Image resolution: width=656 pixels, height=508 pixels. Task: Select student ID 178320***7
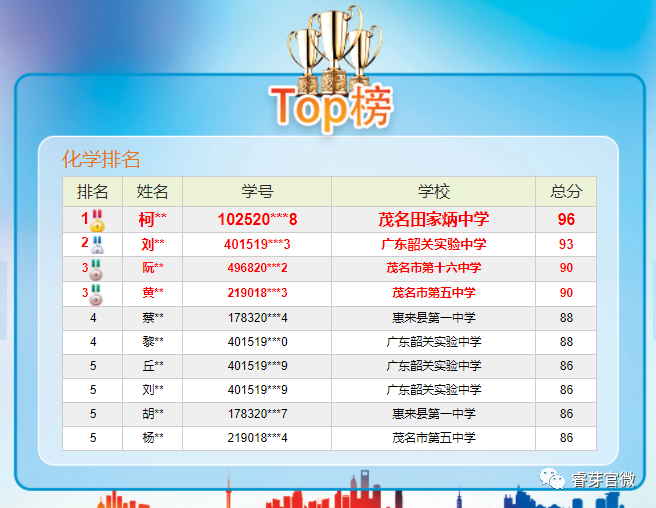(x=257, y=413)
